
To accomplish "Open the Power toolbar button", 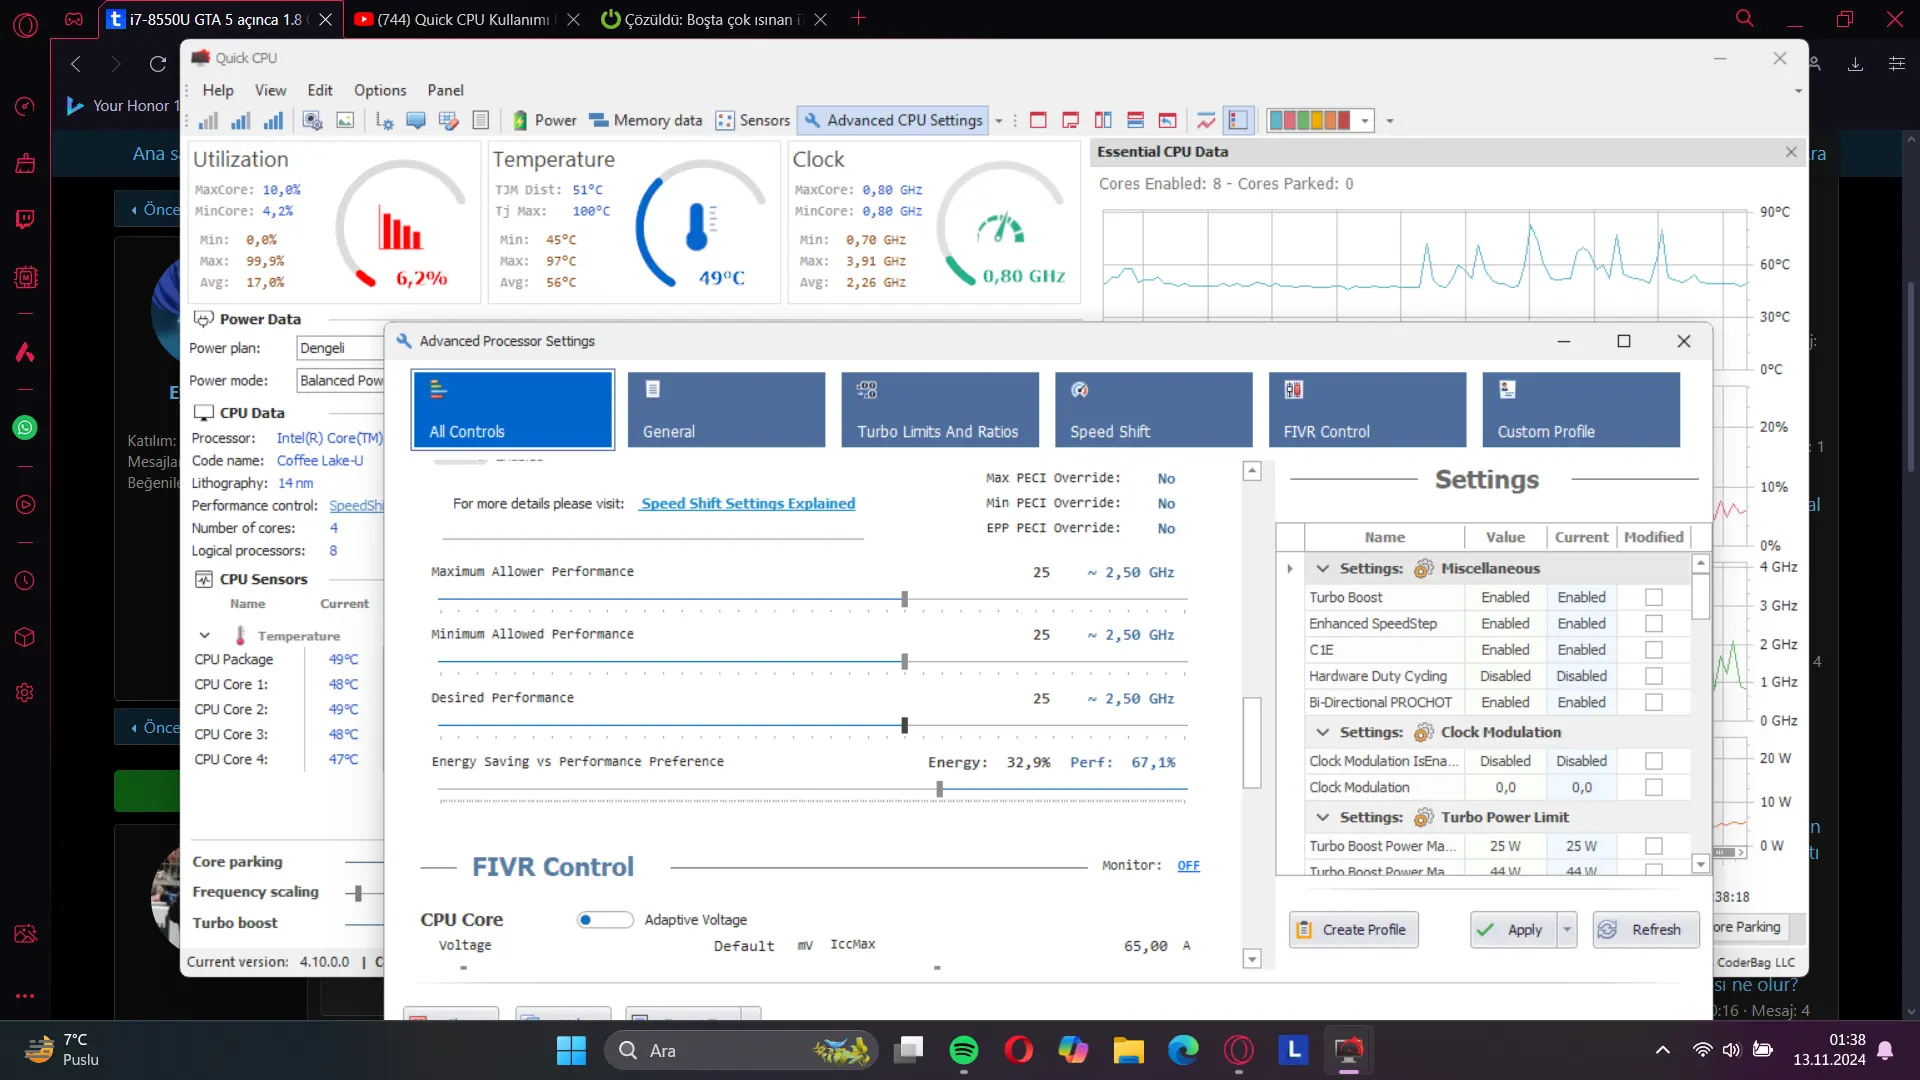I will 545,120.
